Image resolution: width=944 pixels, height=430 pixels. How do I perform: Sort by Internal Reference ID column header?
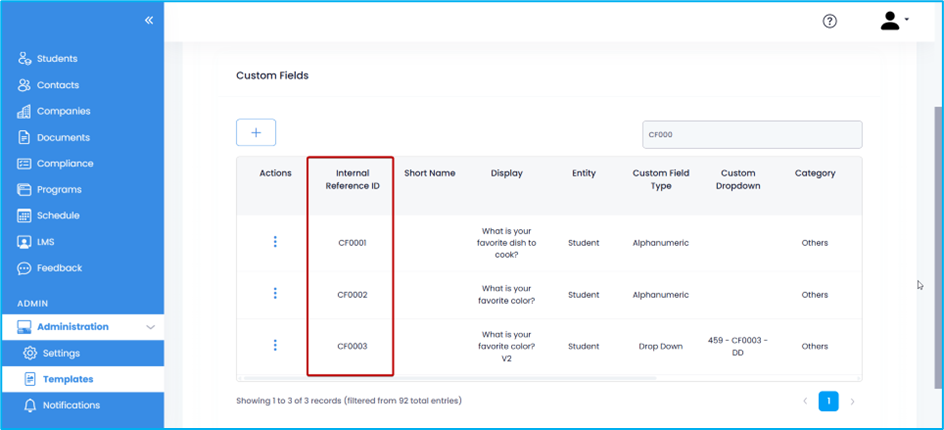click(352, 180)
